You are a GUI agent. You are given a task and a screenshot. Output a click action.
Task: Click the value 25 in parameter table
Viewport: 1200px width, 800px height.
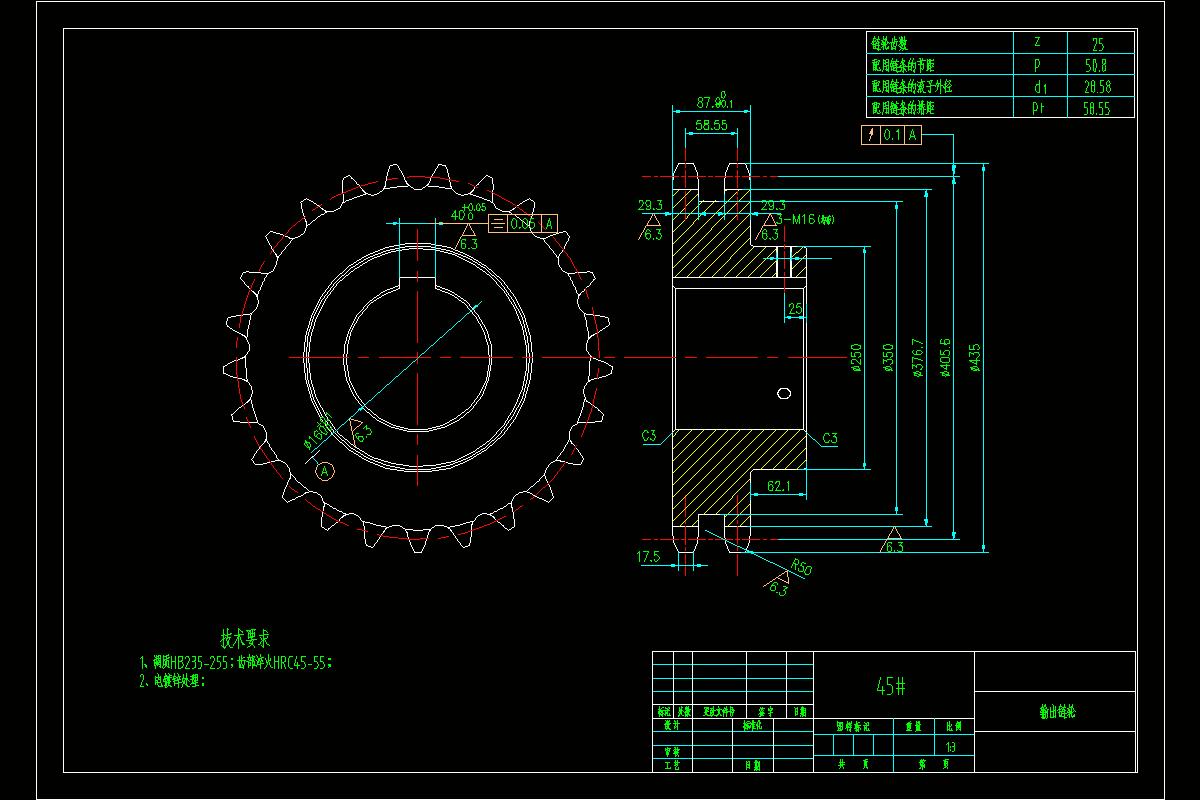coord(1098,45)
